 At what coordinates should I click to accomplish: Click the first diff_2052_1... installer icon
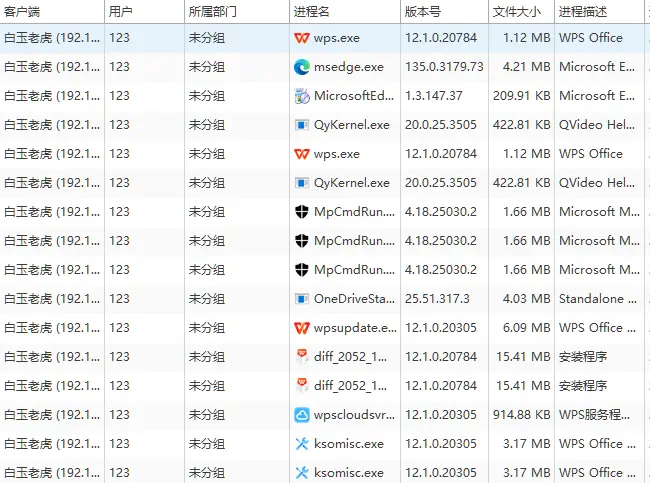pyautogui.click(x=302, y=357)
